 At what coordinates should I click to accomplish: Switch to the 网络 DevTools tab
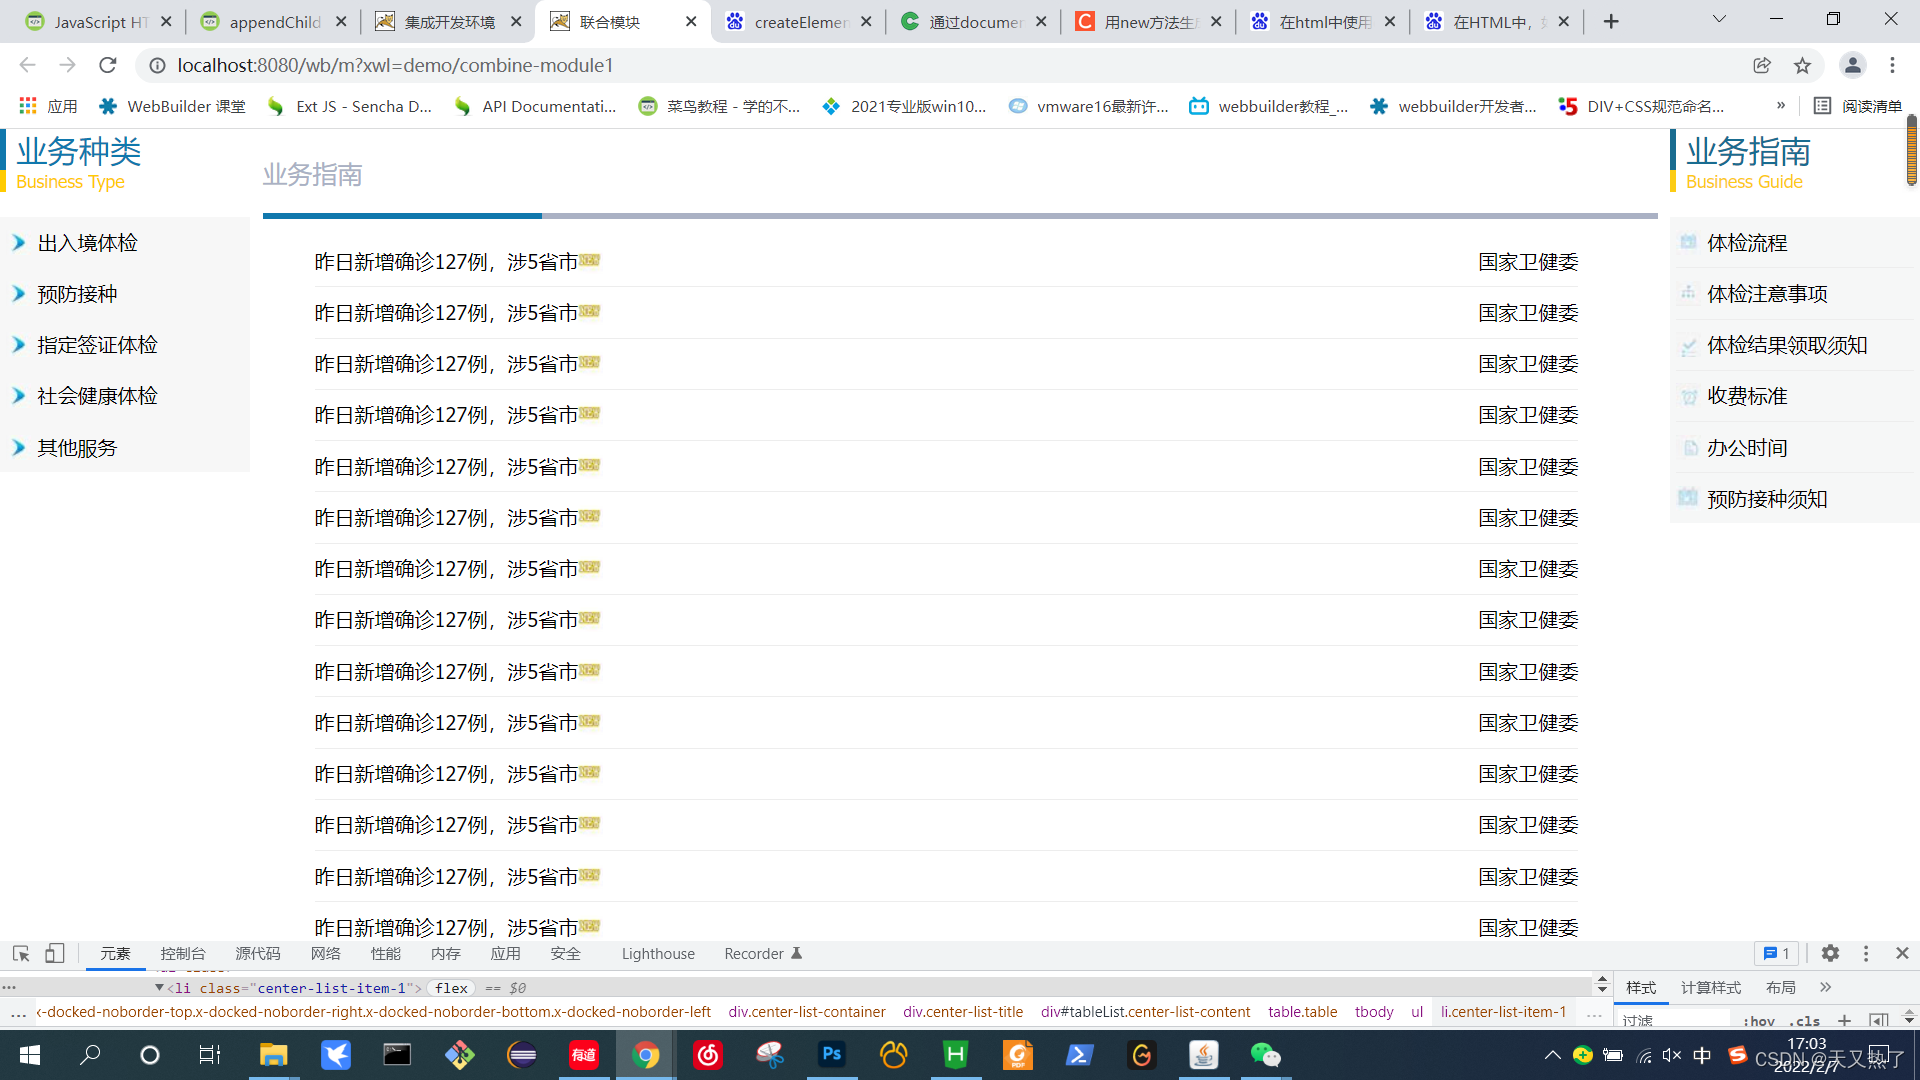click(325, 954)
